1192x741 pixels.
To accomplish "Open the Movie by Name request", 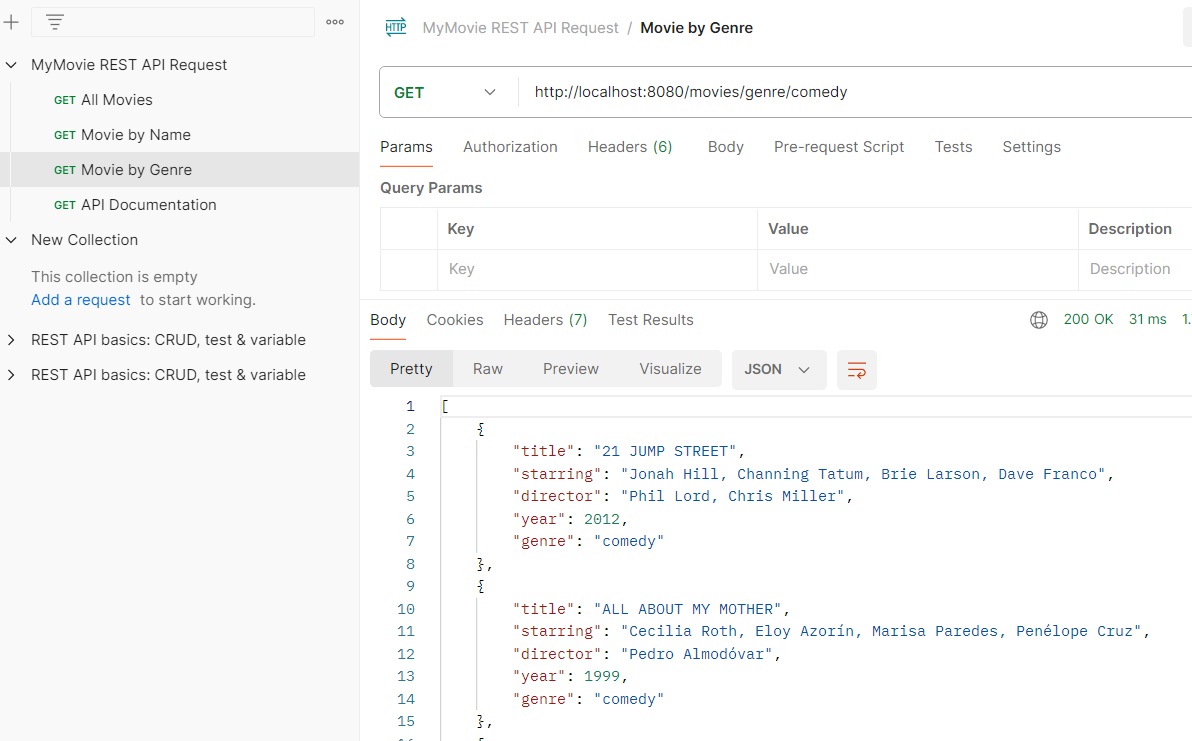I will click(179, 135).
